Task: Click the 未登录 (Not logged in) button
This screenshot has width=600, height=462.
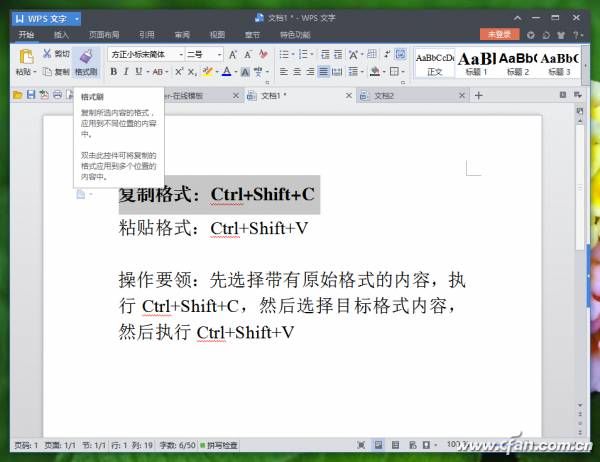Action: pyautogui.click(x=499, y=34)
